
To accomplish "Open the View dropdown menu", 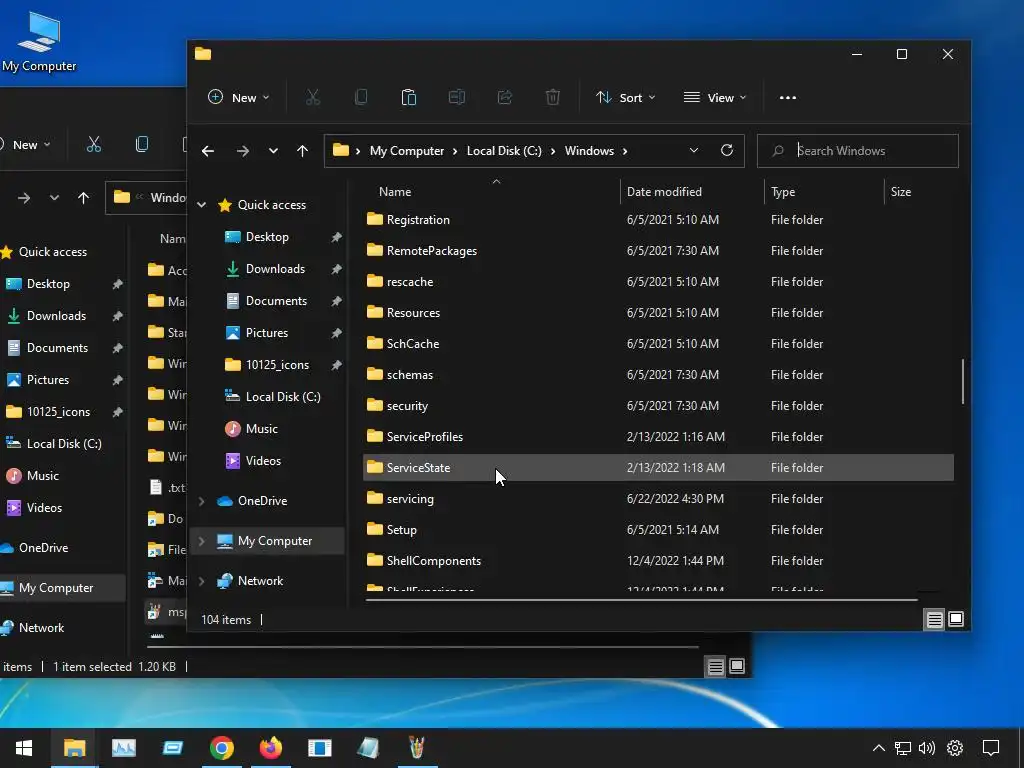I will [714, 97].
